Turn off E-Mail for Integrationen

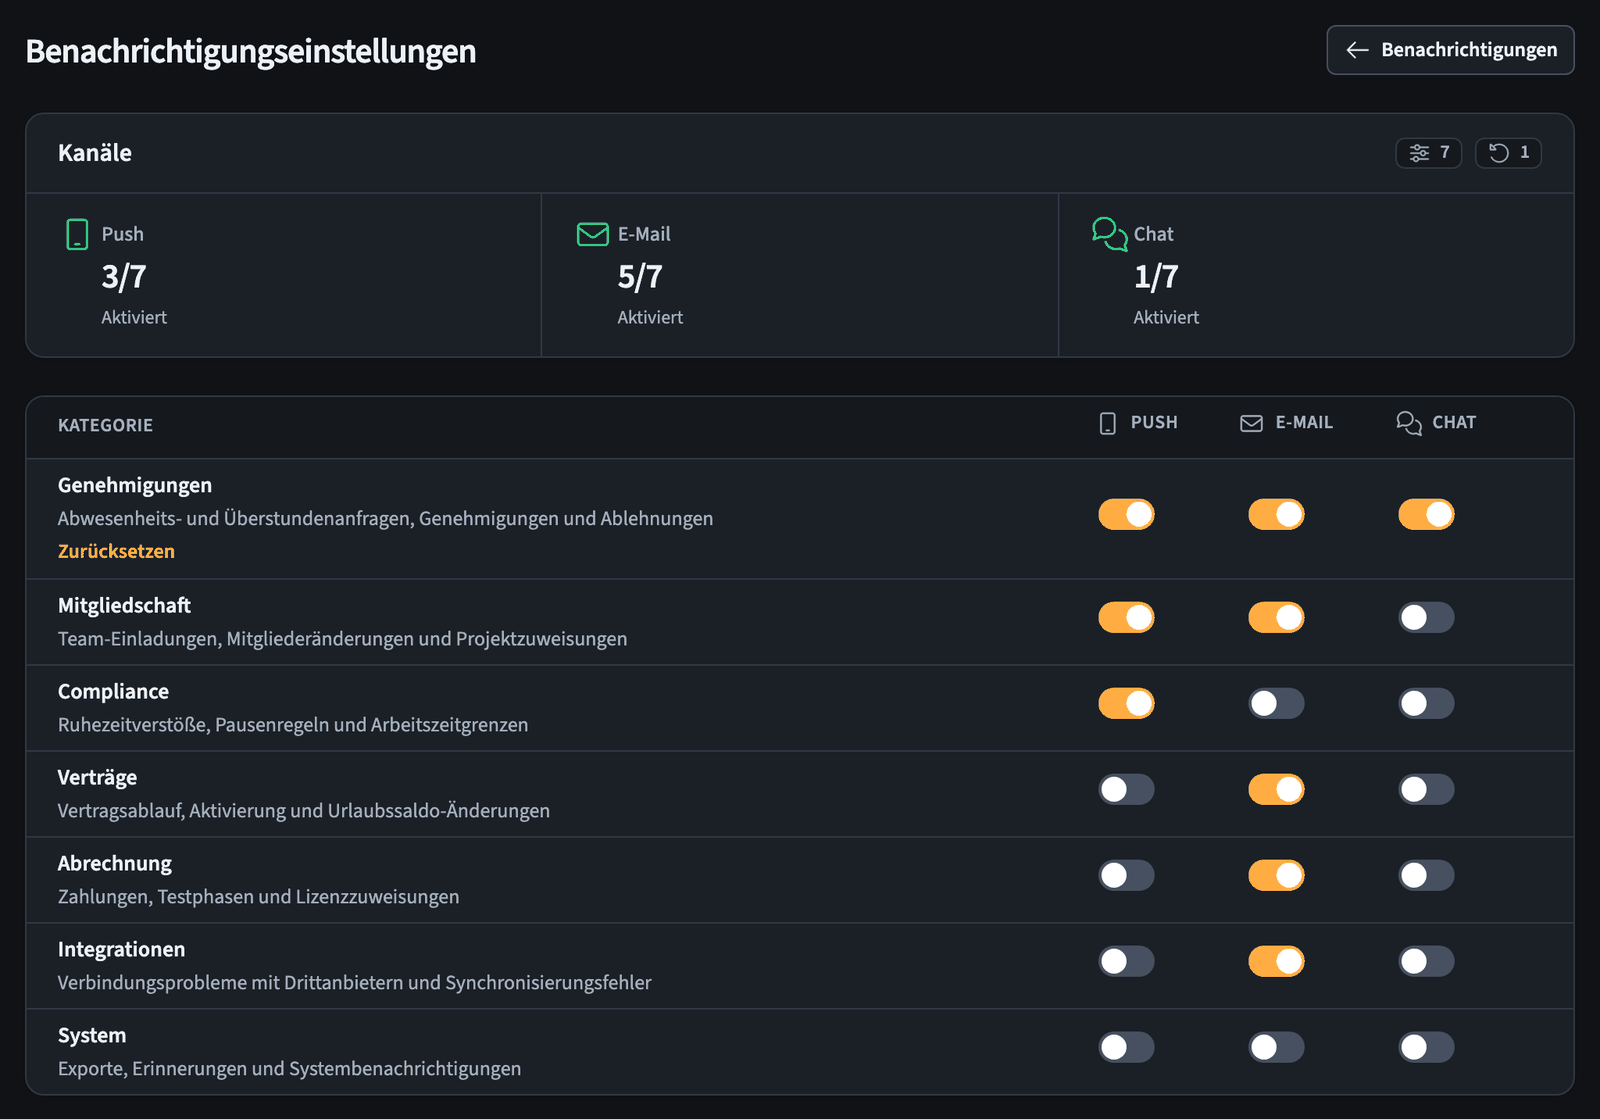1277,961
